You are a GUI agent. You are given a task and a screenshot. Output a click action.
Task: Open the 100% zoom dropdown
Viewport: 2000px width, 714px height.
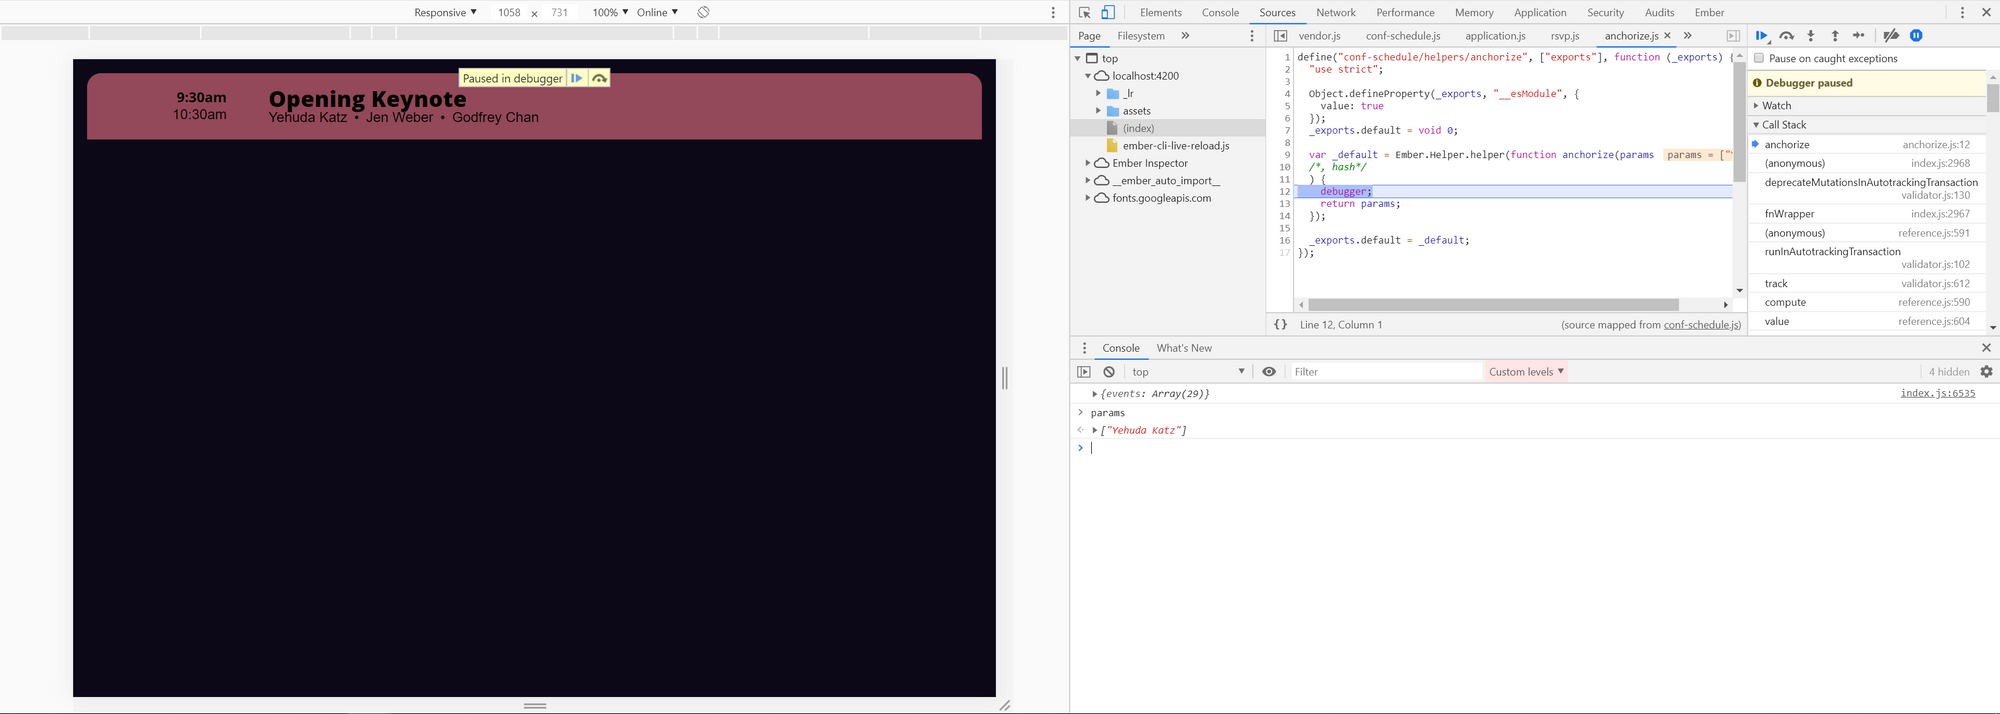click(x=610, y=12)
